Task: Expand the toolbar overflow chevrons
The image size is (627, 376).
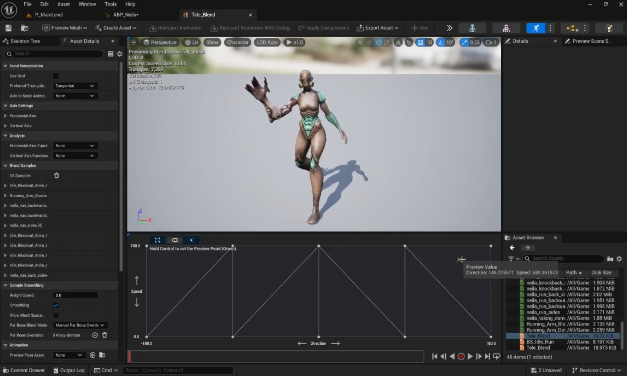Action: point(449,28)
